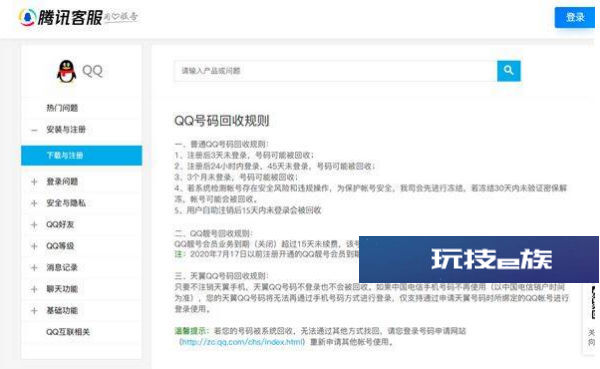Focus the product or question search field
600x369 pixels.
[336, 71]
